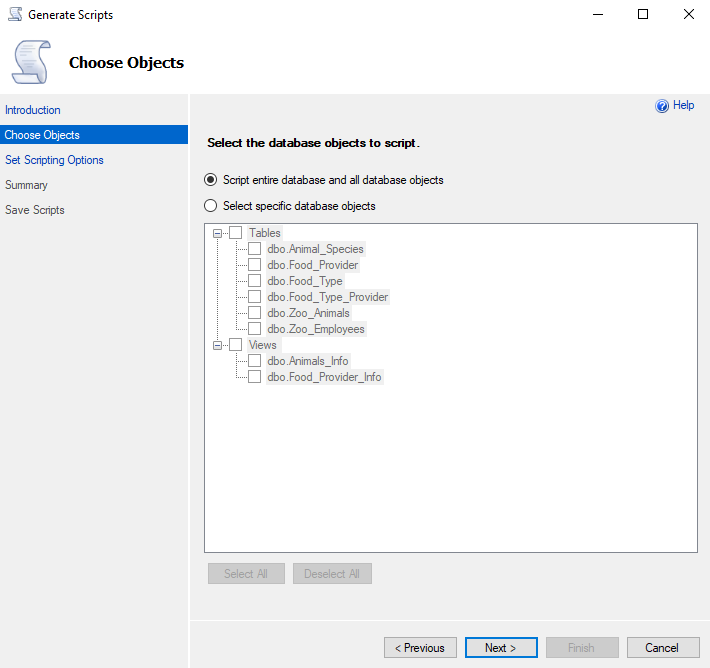
Task: Check the dbo.Food_Type_Provider box
Action: coord(254,297)
